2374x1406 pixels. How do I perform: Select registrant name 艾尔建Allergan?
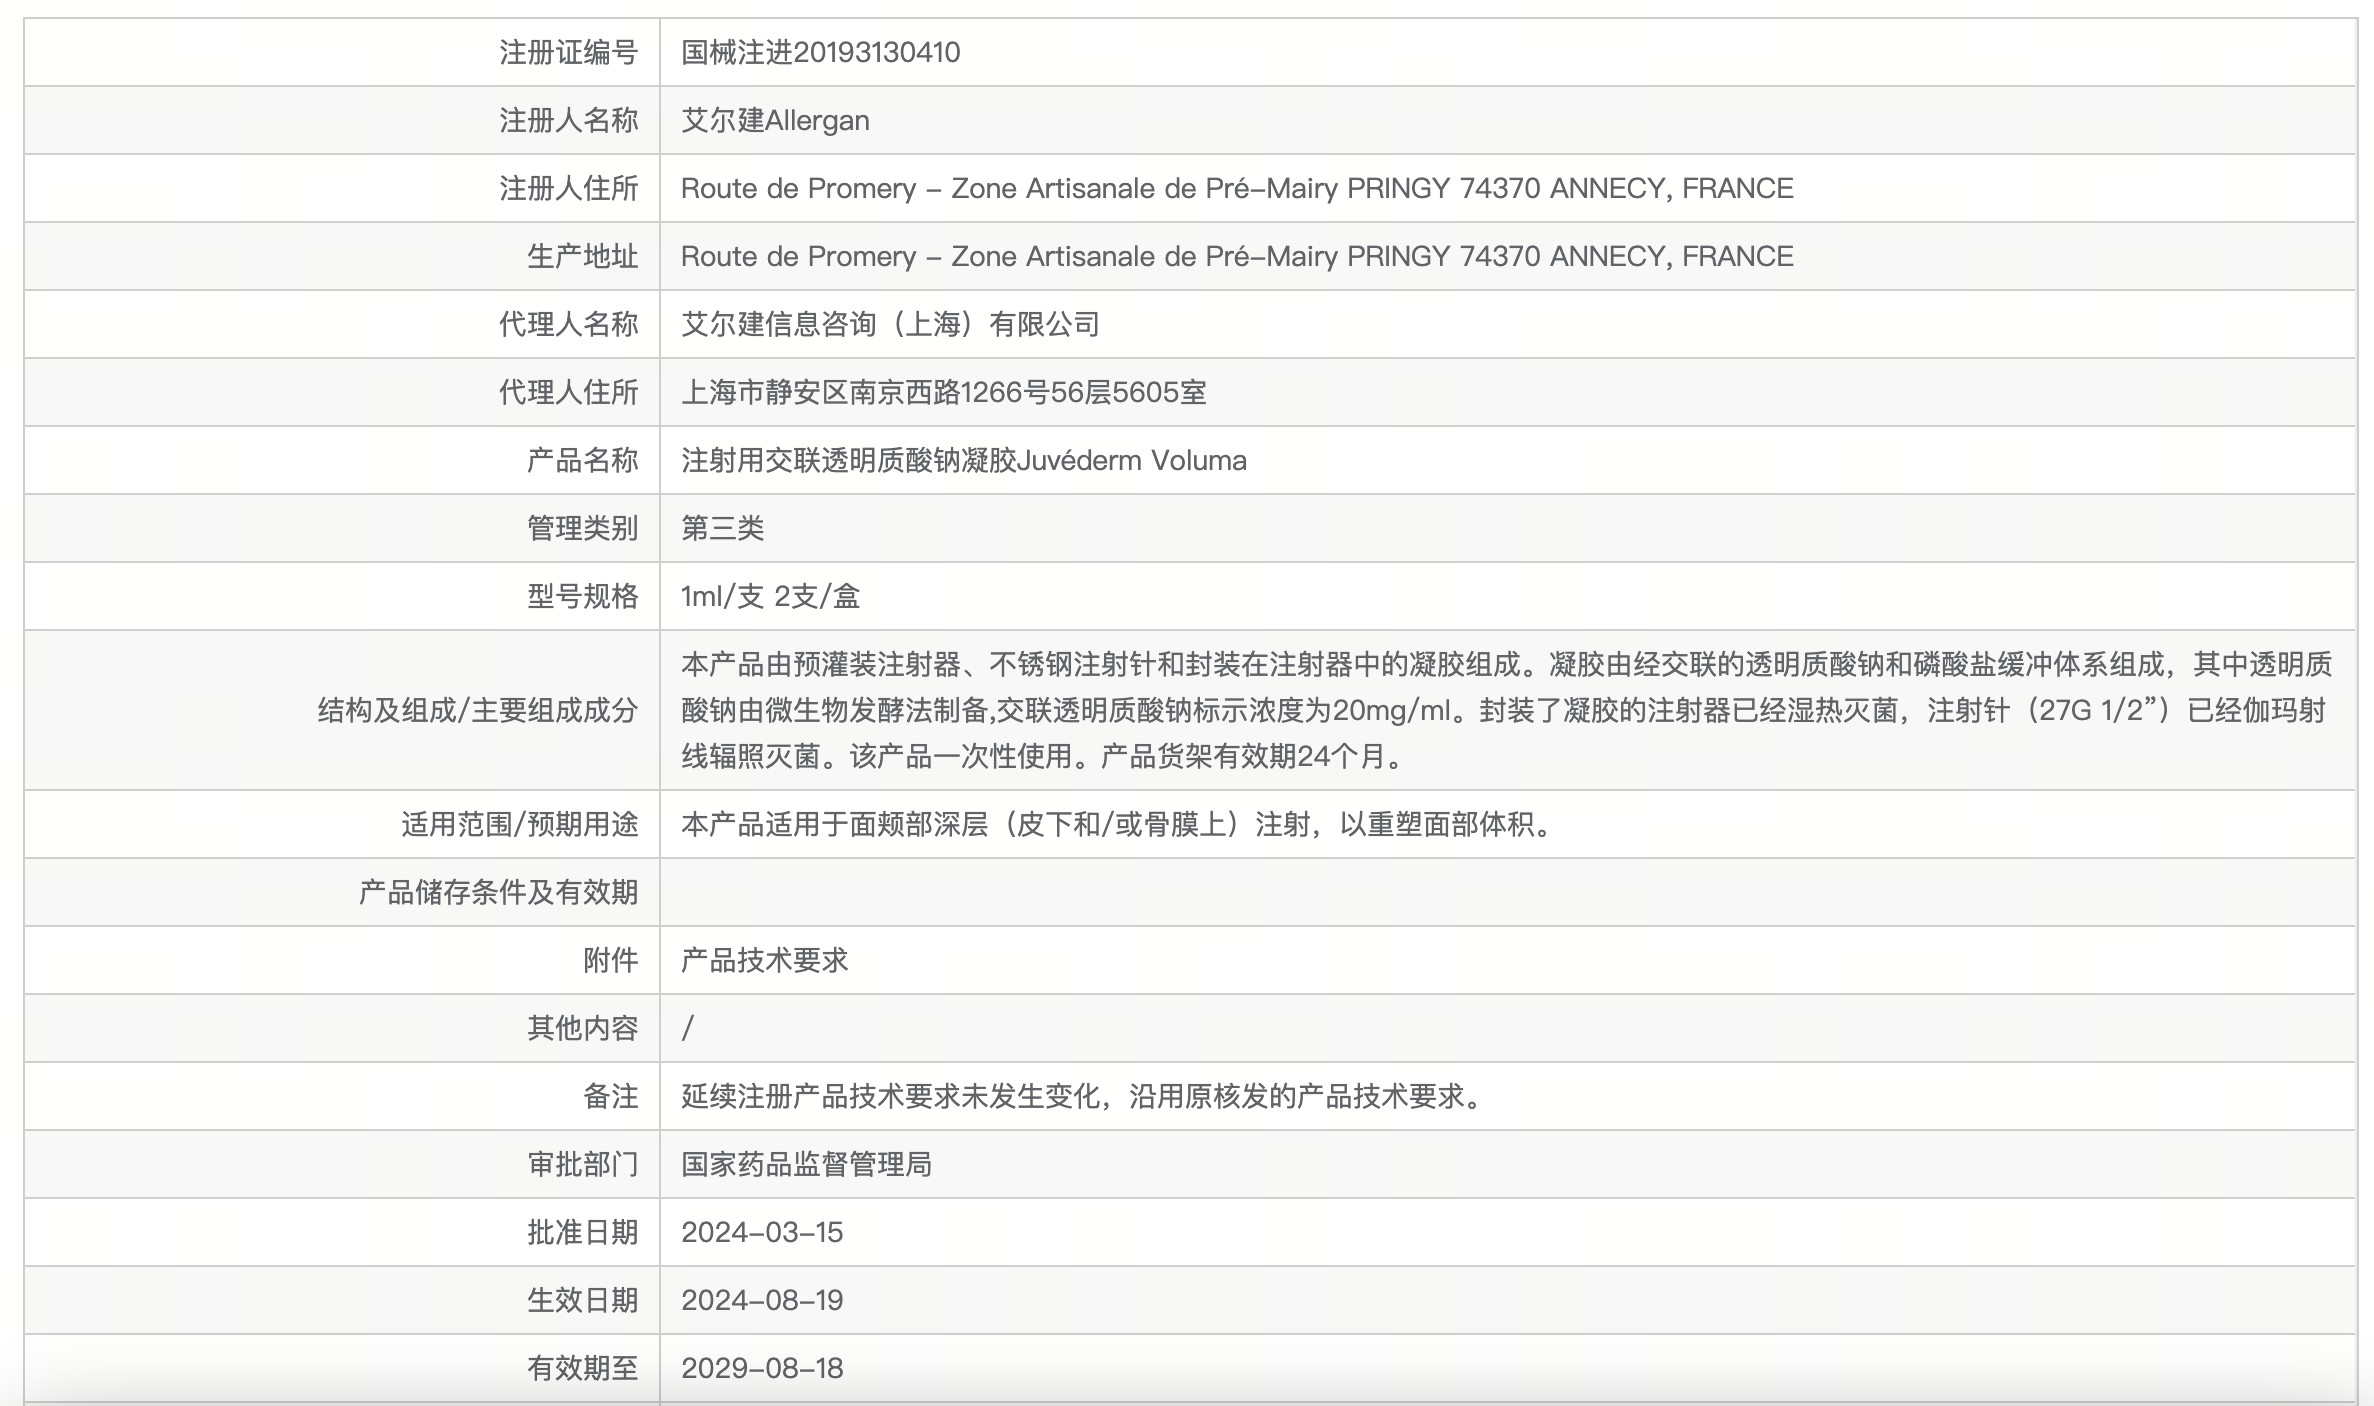click(775, 120)
